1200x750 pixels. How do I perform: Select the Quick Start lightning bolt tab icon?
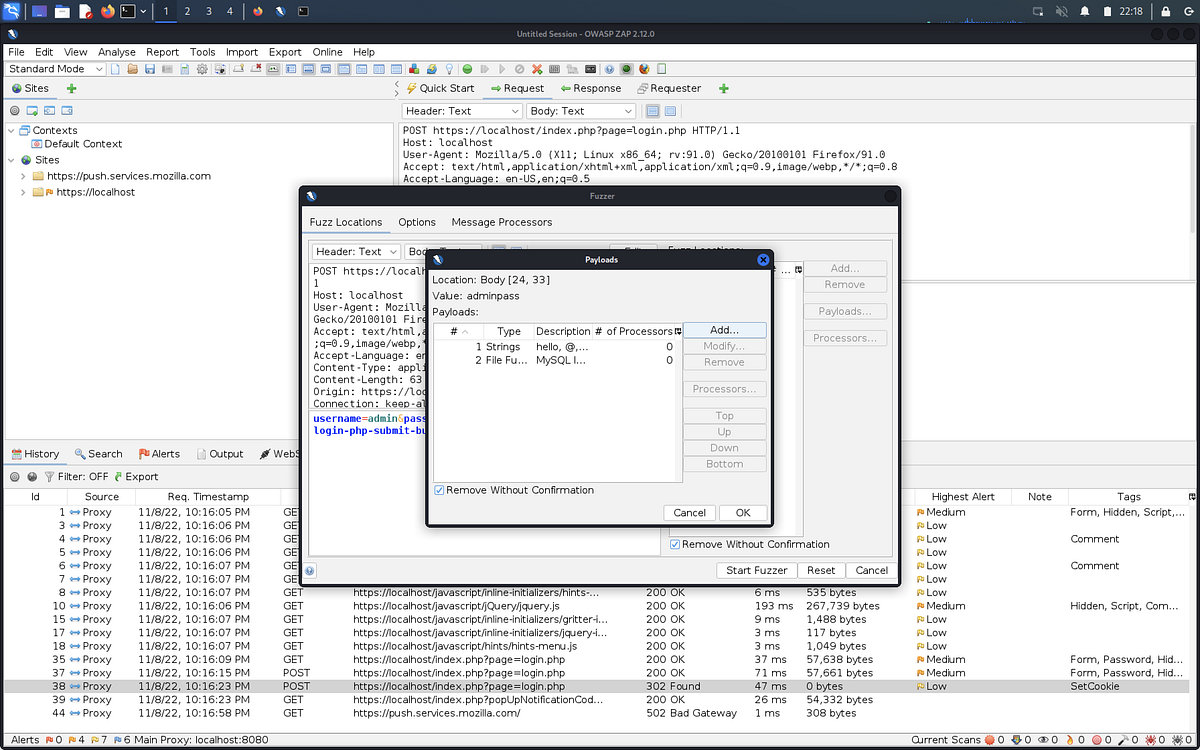(x=411, y=88)
